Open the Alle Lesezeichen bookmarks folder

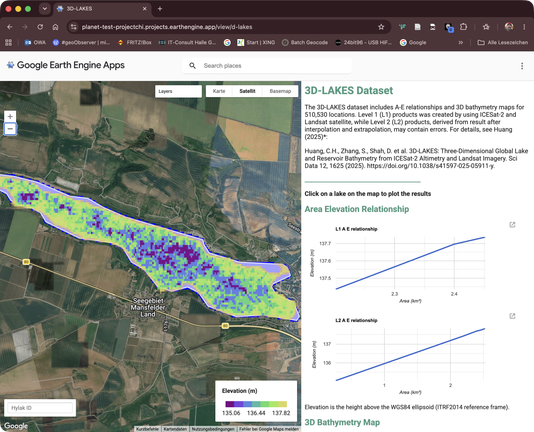click(x=503, y=43)
